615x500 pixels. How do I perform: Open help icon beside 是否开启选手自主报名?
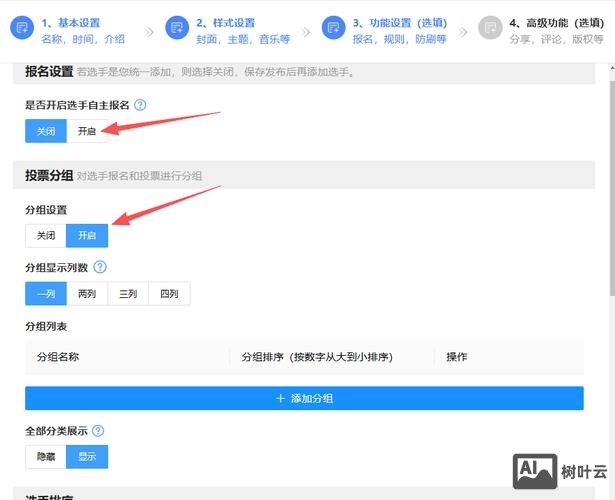[140, 105]
